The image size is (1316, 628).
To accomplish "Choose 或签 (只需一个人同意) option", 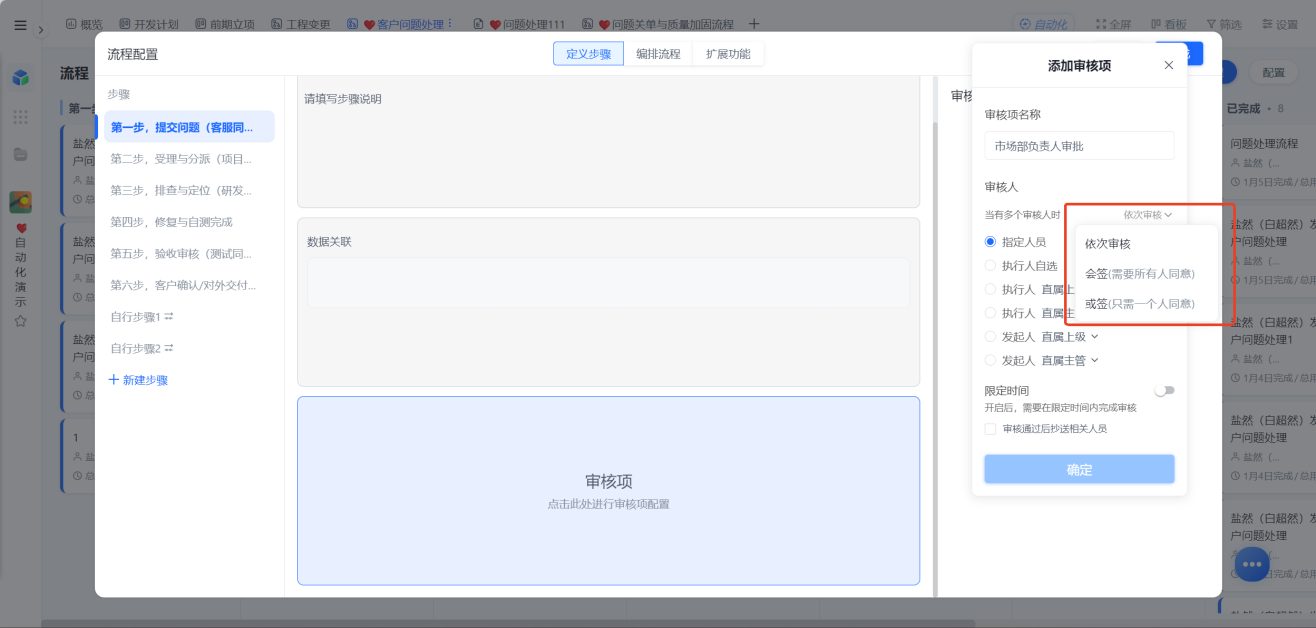I will (x=1146, y=303).
